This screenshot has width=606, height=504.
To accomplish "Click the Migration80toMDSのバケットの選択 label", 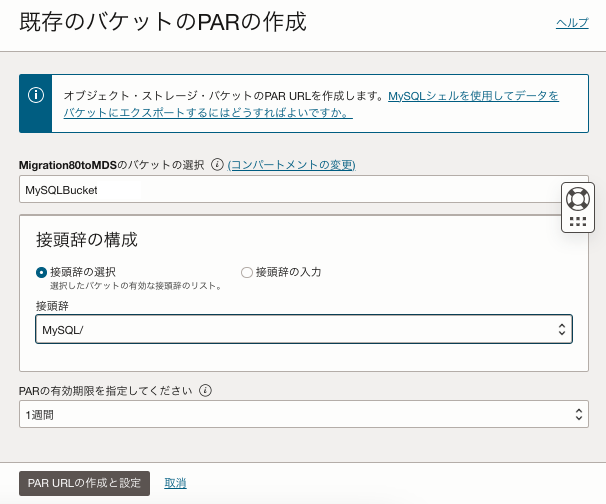I will 112,165.
